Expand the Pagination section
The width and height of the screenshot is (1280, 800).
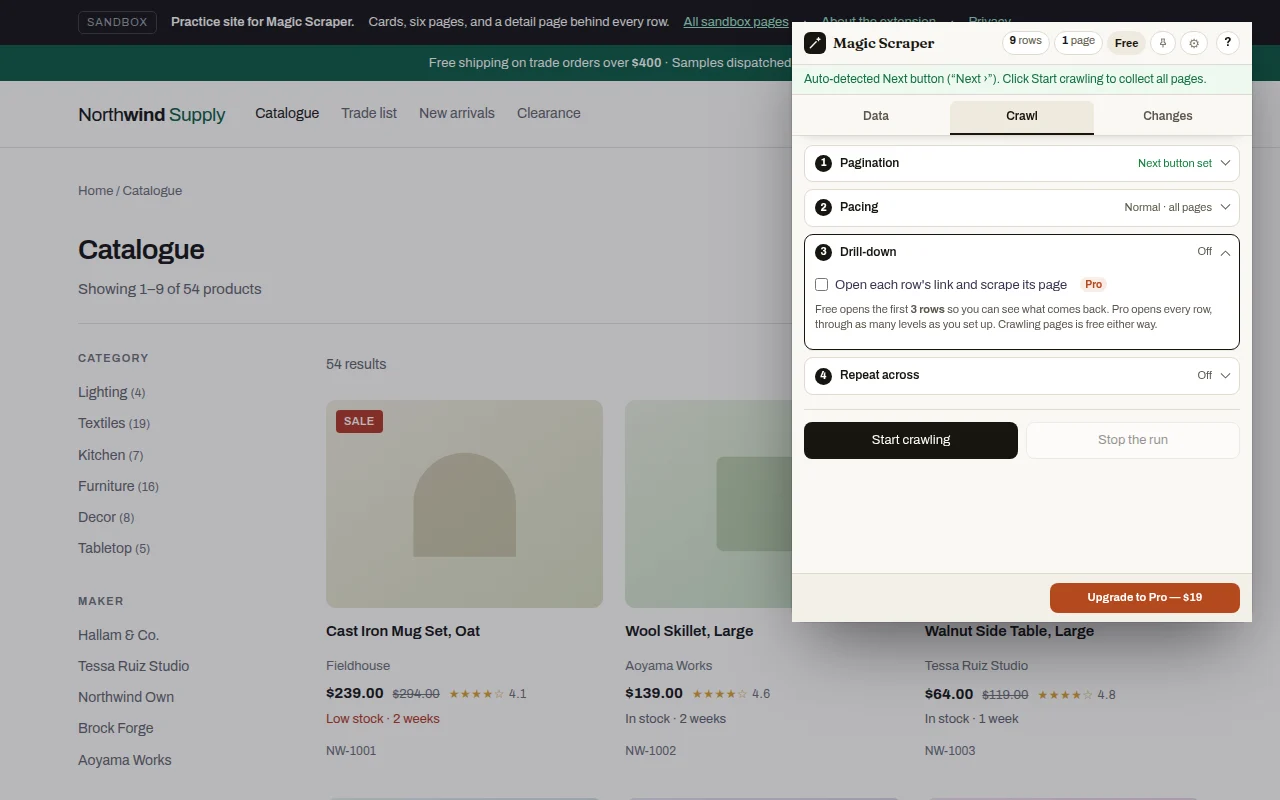pyautogui.click(x=1022, y=163)
